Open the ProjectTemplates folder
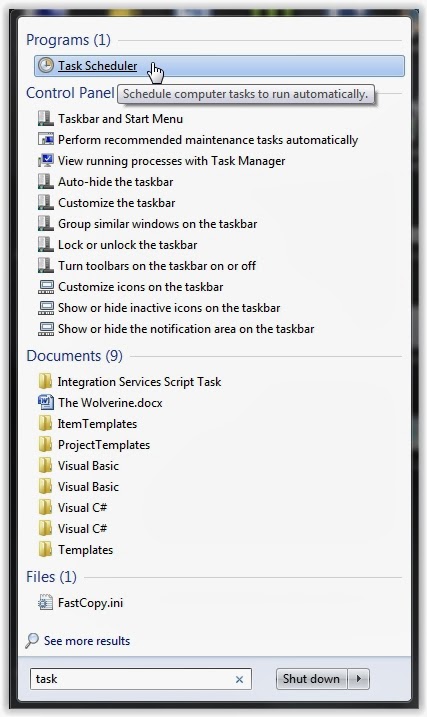The height and width of the screenshot is (717, 427). (x=104, y=445)
